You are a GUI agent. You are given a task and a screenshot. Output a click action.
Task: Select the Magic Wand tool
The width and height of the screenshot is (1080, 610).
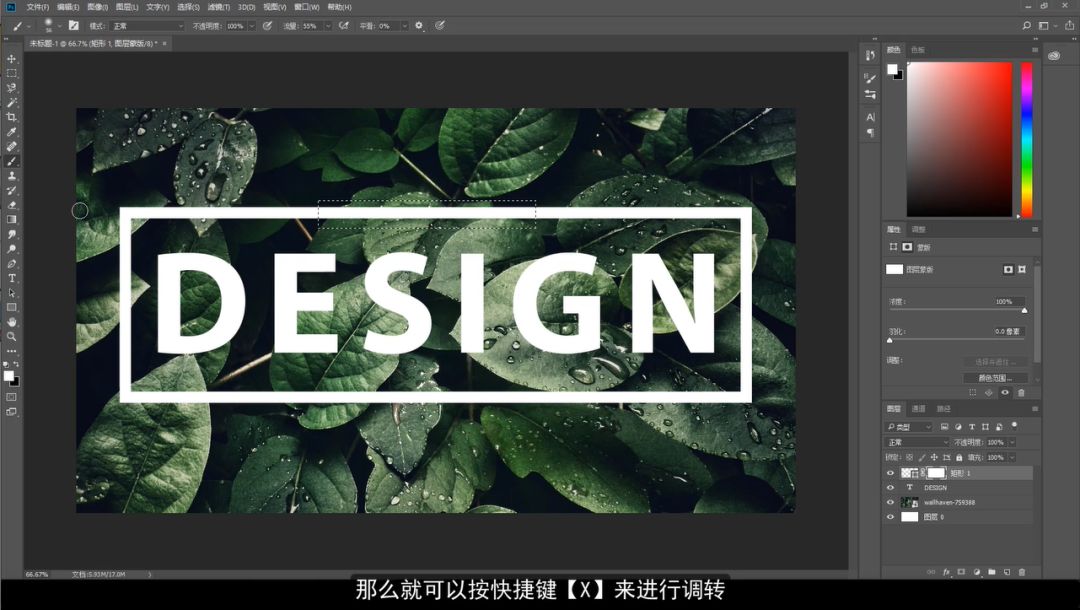click(12, 103)
